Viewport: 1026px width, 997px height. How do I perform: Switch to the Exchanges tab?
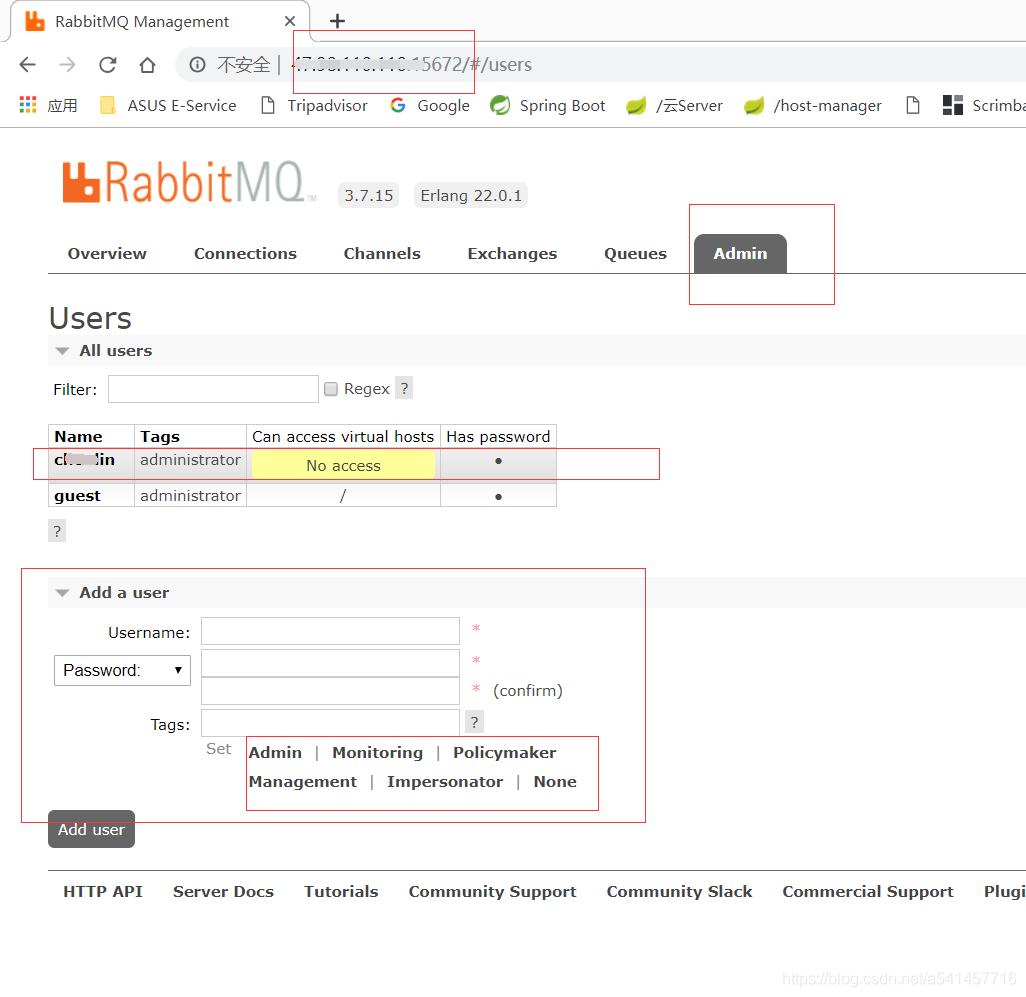[x=512, y=254]
